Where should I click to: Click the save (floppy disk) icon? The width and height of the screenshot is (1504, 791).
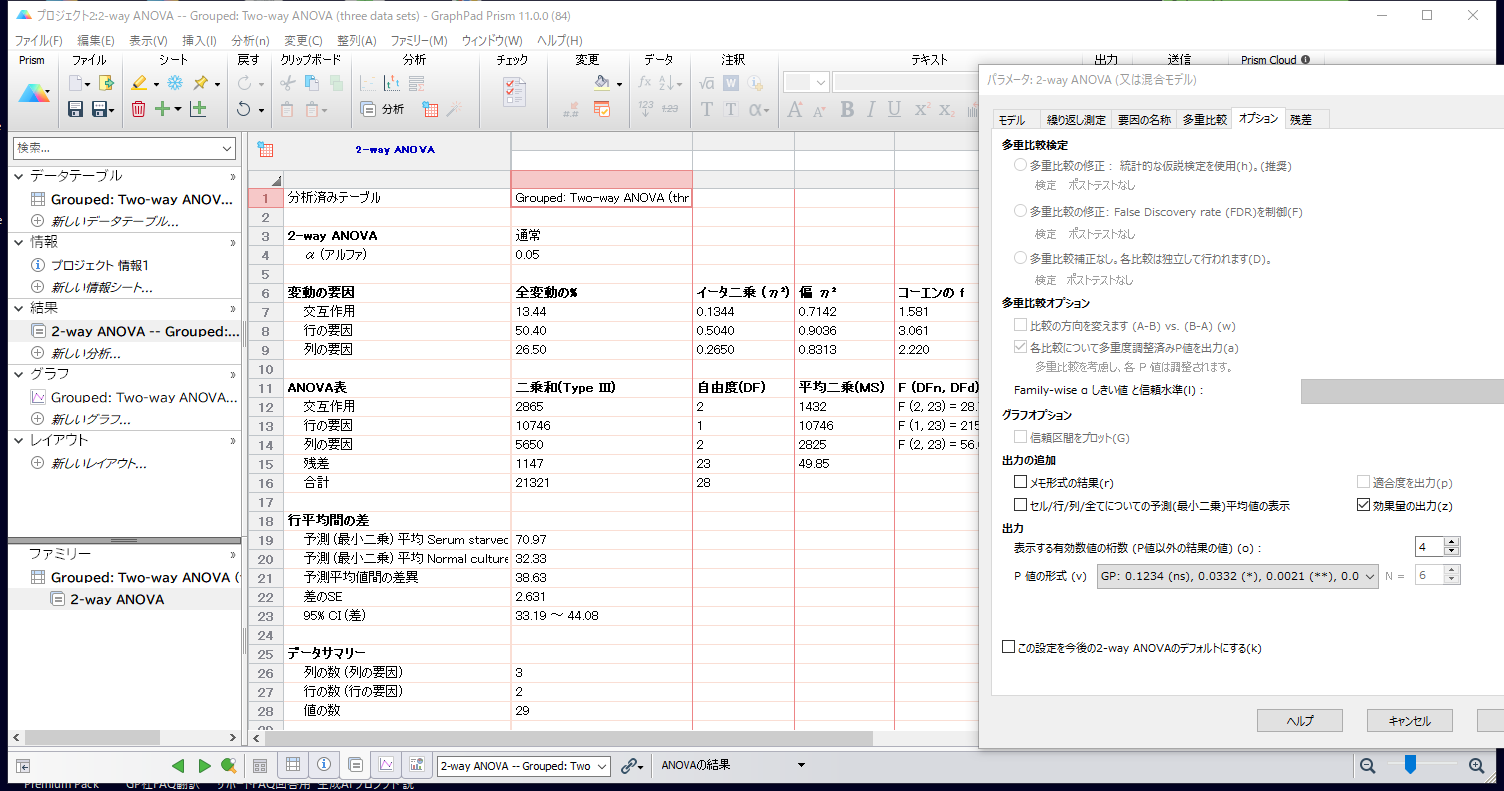coord(76,109)
